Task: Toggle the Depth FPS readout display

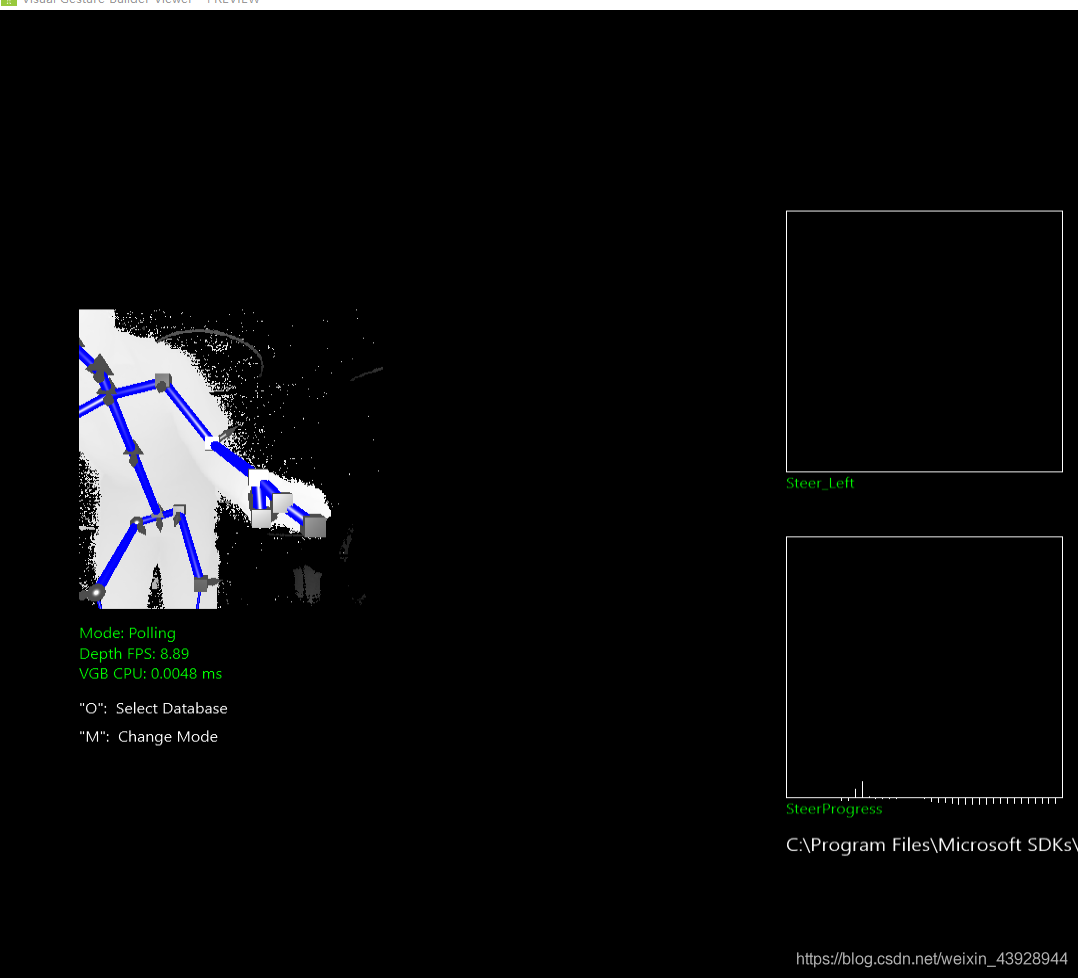Action: [x=134, y=653]
